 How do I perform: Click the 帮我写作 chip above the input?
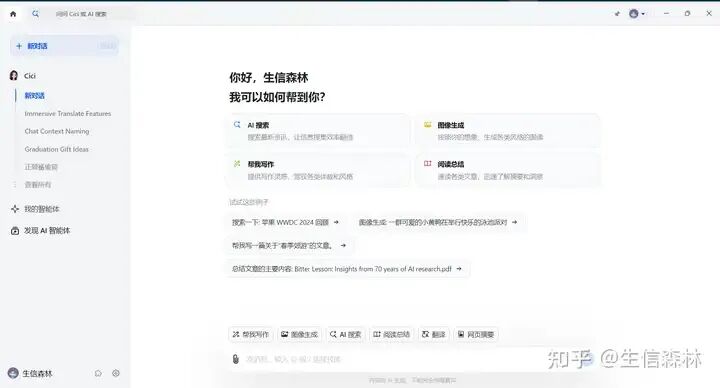pyautogui.click(x=251, y=334)
